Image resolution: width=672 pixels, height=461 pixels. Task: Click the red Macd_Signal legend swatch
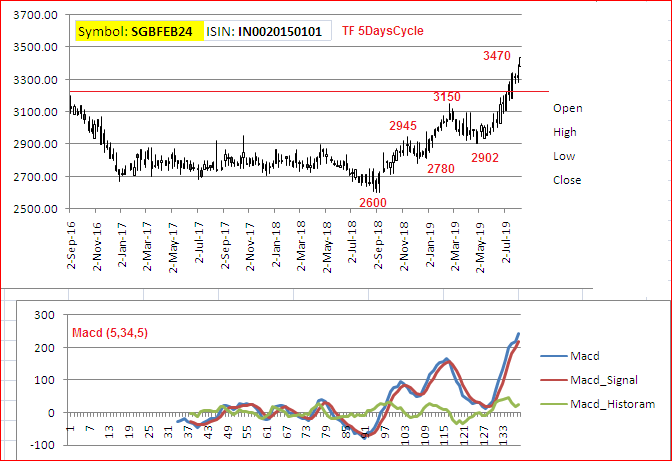(554, 380)
